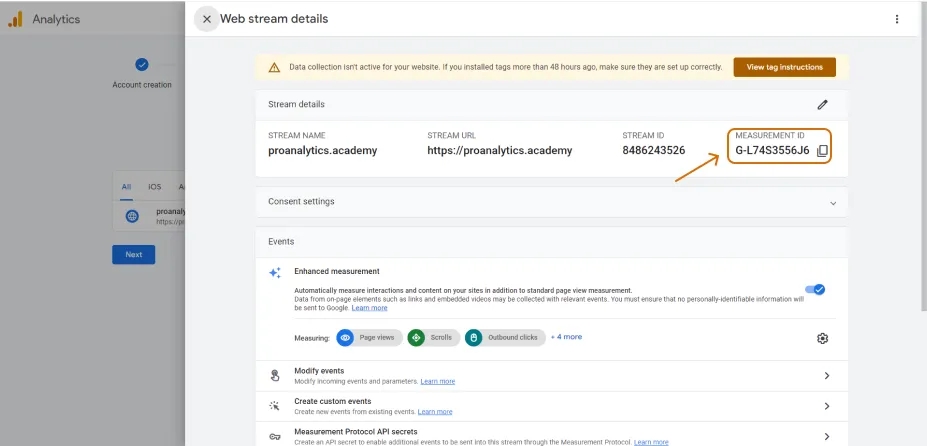The width and height of the screenshot is (927, 446).
Task: Select the iOS platform tab
Action: [155, 187]
